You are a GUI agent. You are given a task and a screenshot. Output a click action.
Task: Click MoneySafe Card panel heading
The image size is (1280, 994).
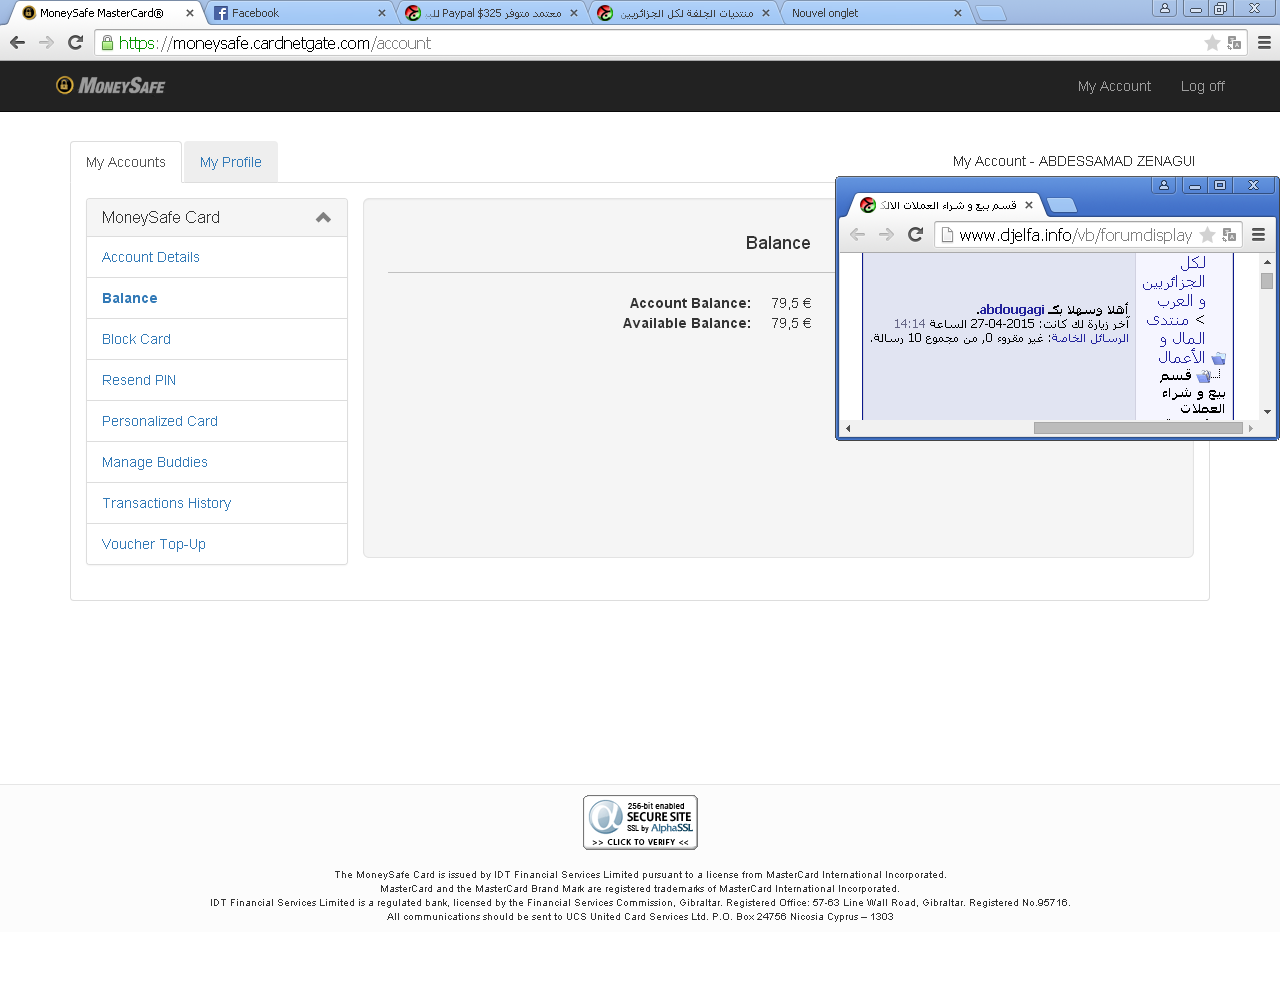217,217
